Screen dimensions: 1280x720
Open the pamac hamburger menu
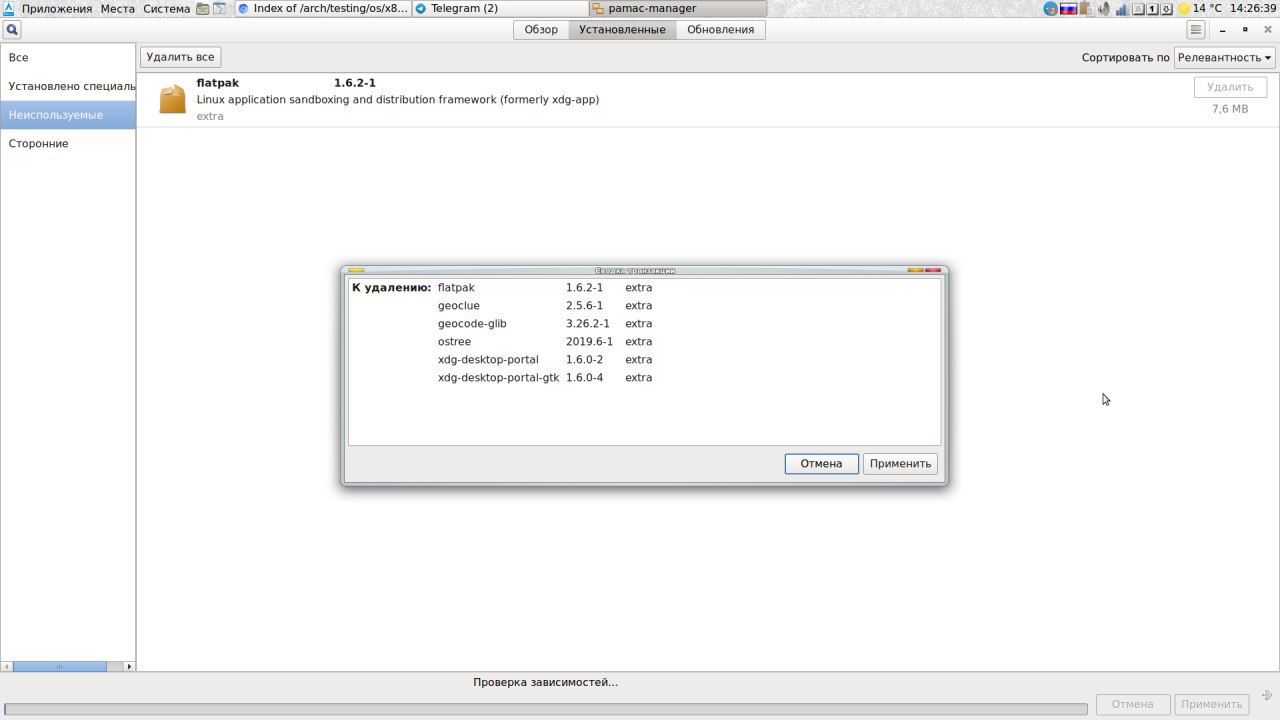tap(1195, 30)
